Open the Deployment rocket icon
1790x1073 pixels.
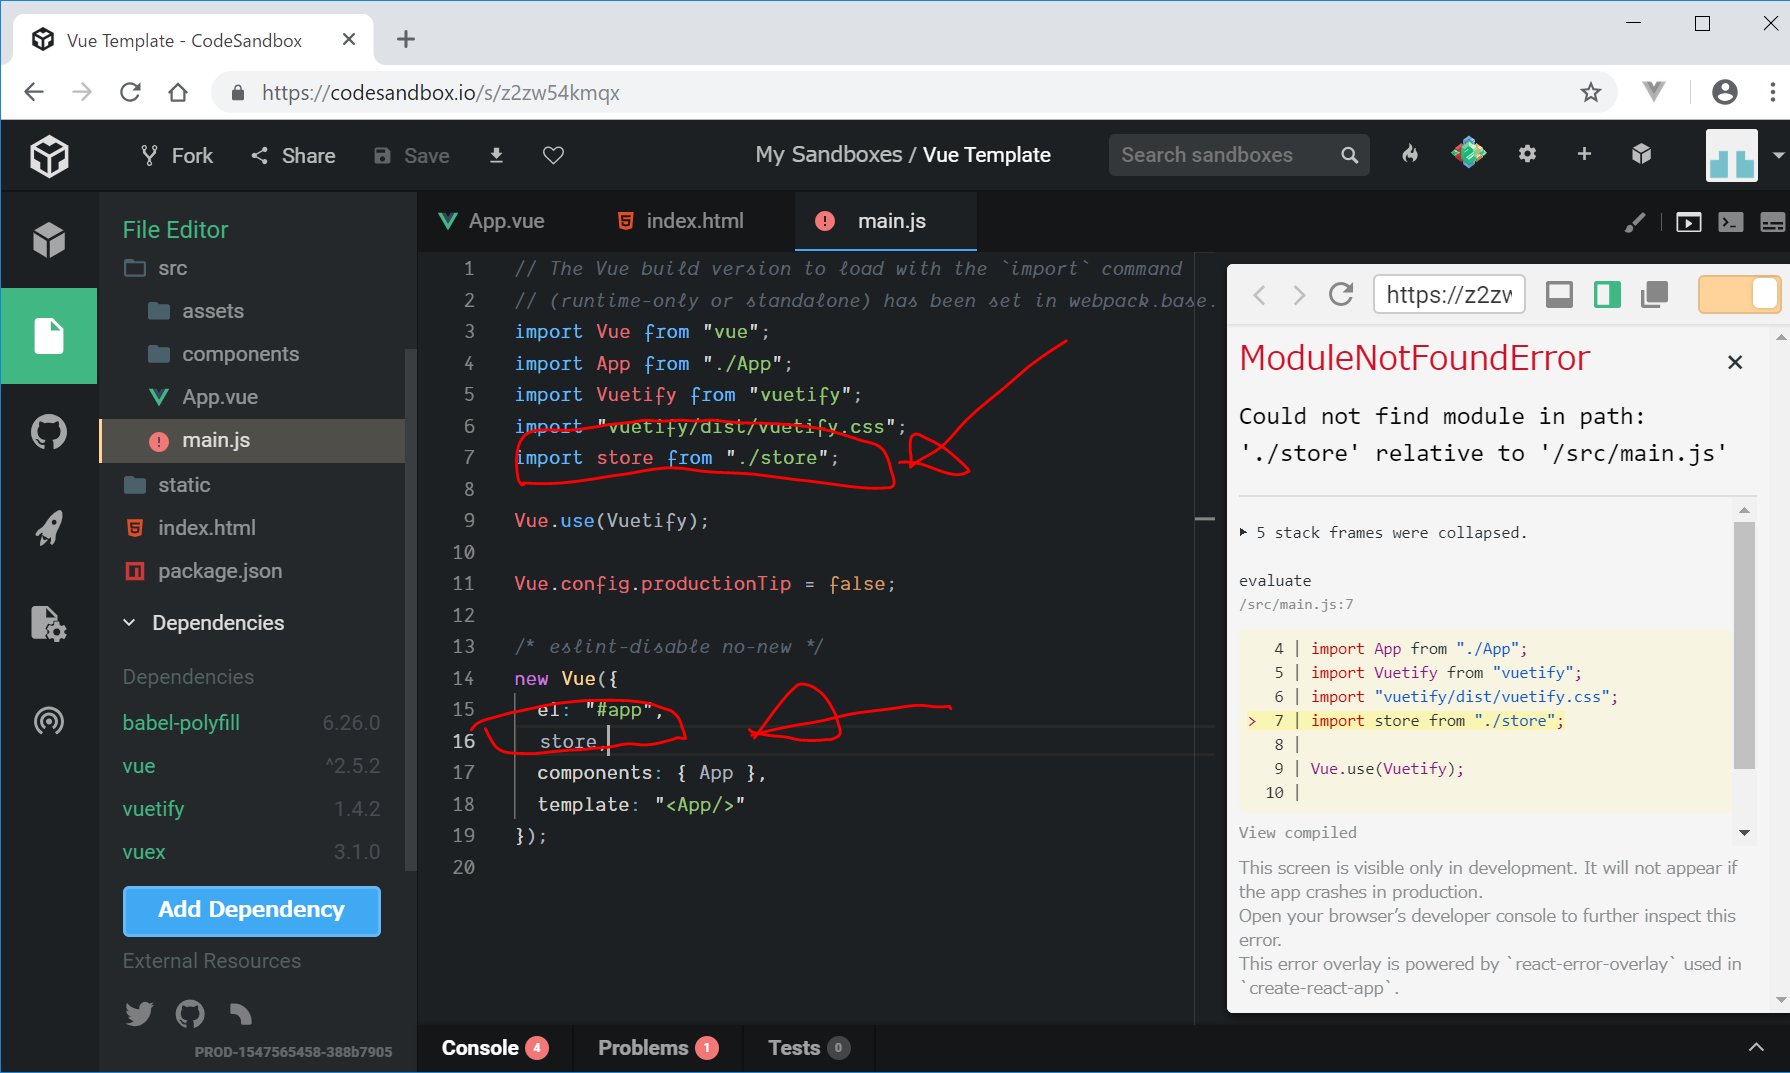[48, 528]
